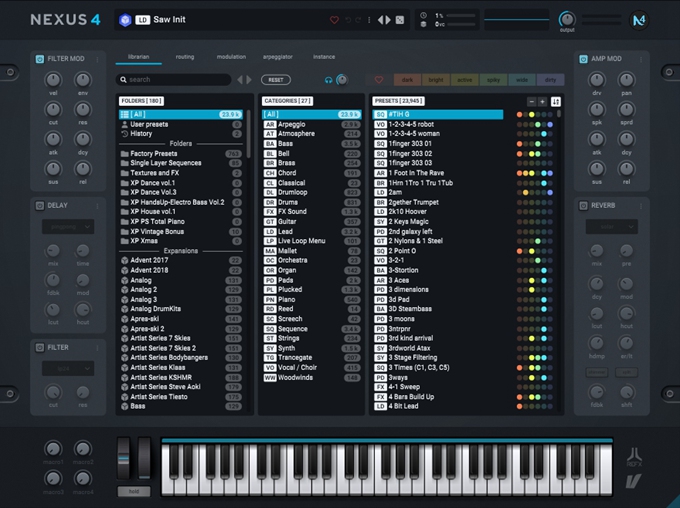Click the folders list scrollbar
Image resolution: width=680 pixels, height=508 pixels.
248,134
